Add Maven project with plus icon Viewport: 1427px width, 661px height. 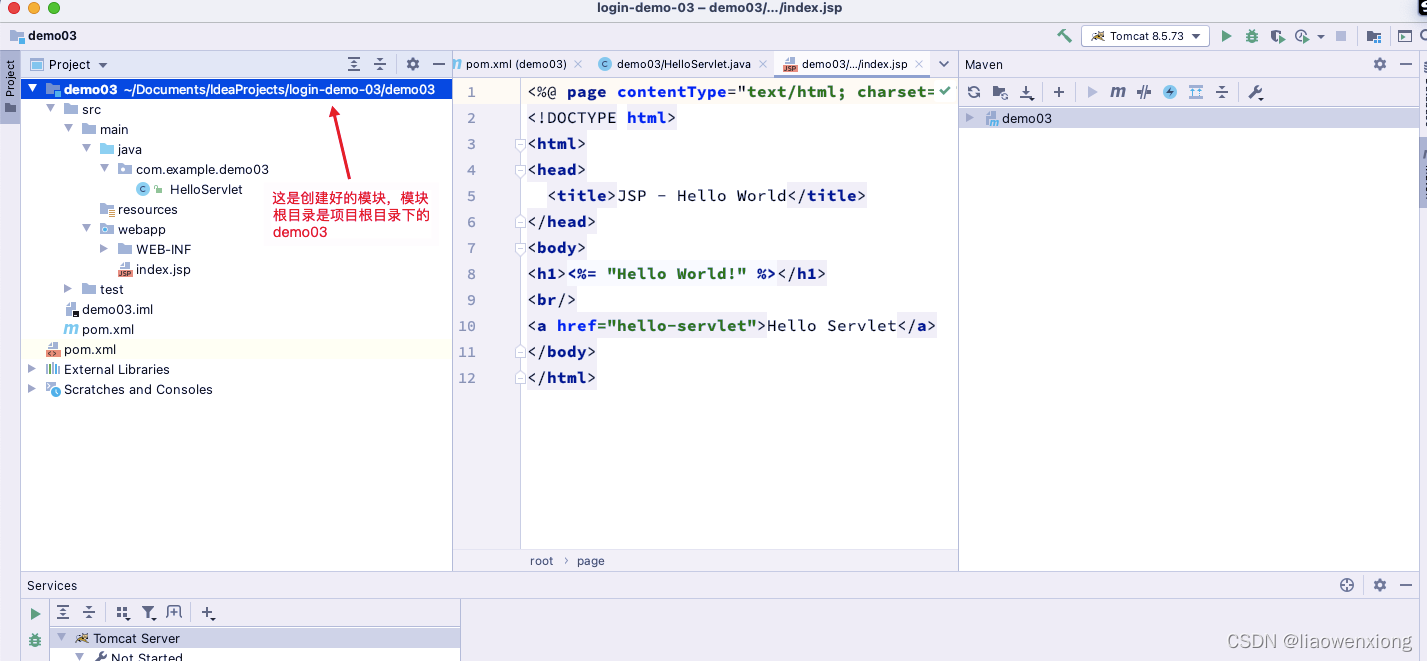coord(1059,92)
